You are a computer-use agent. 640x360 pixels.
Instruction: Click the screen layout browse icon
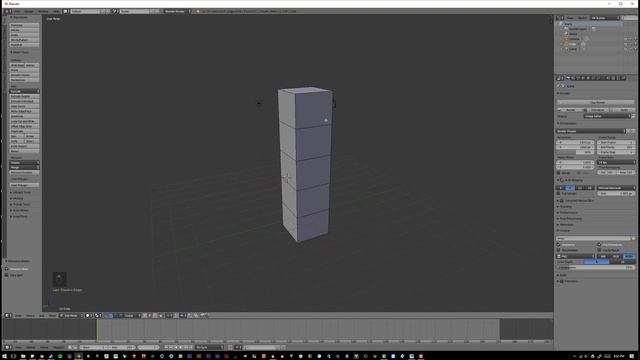[65, 11]
